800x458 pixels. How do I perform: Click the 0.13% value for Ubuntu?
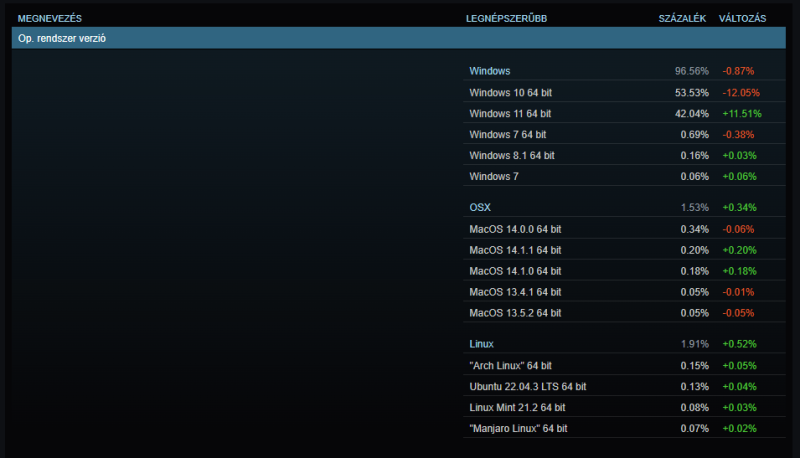pos(694,387)
